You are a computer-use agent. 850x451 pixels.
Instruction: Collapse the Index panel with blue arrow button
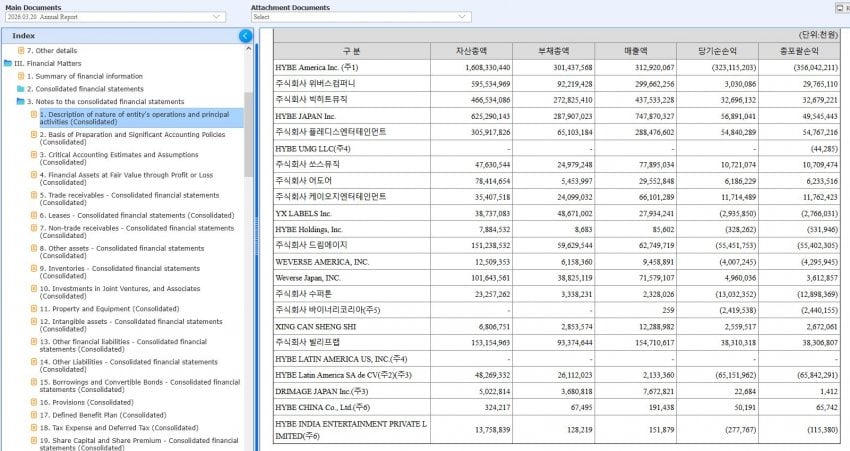246,36
